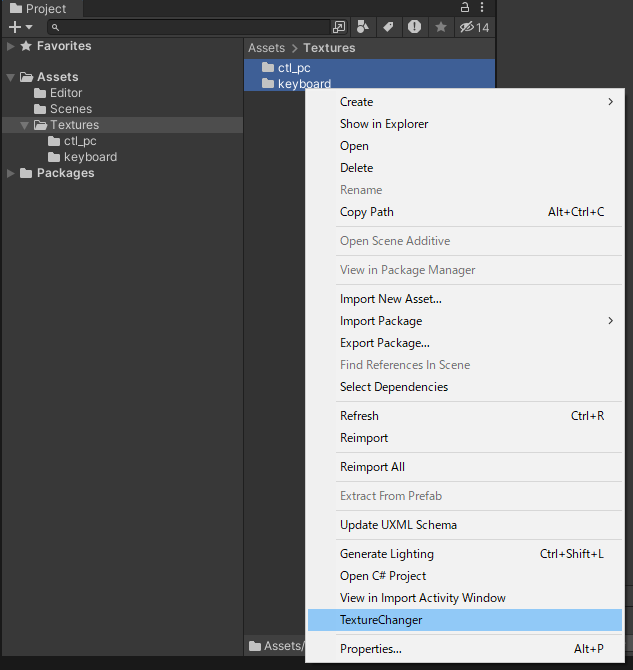Click the Textures breadcrumb
Screen dimensions: 633x670
click(x=329, y=48)
